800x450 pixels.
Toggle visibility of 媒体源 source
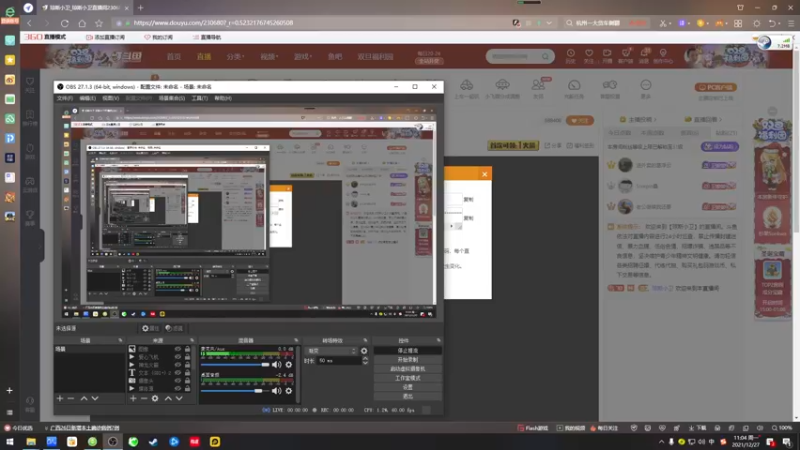point(178,389)
